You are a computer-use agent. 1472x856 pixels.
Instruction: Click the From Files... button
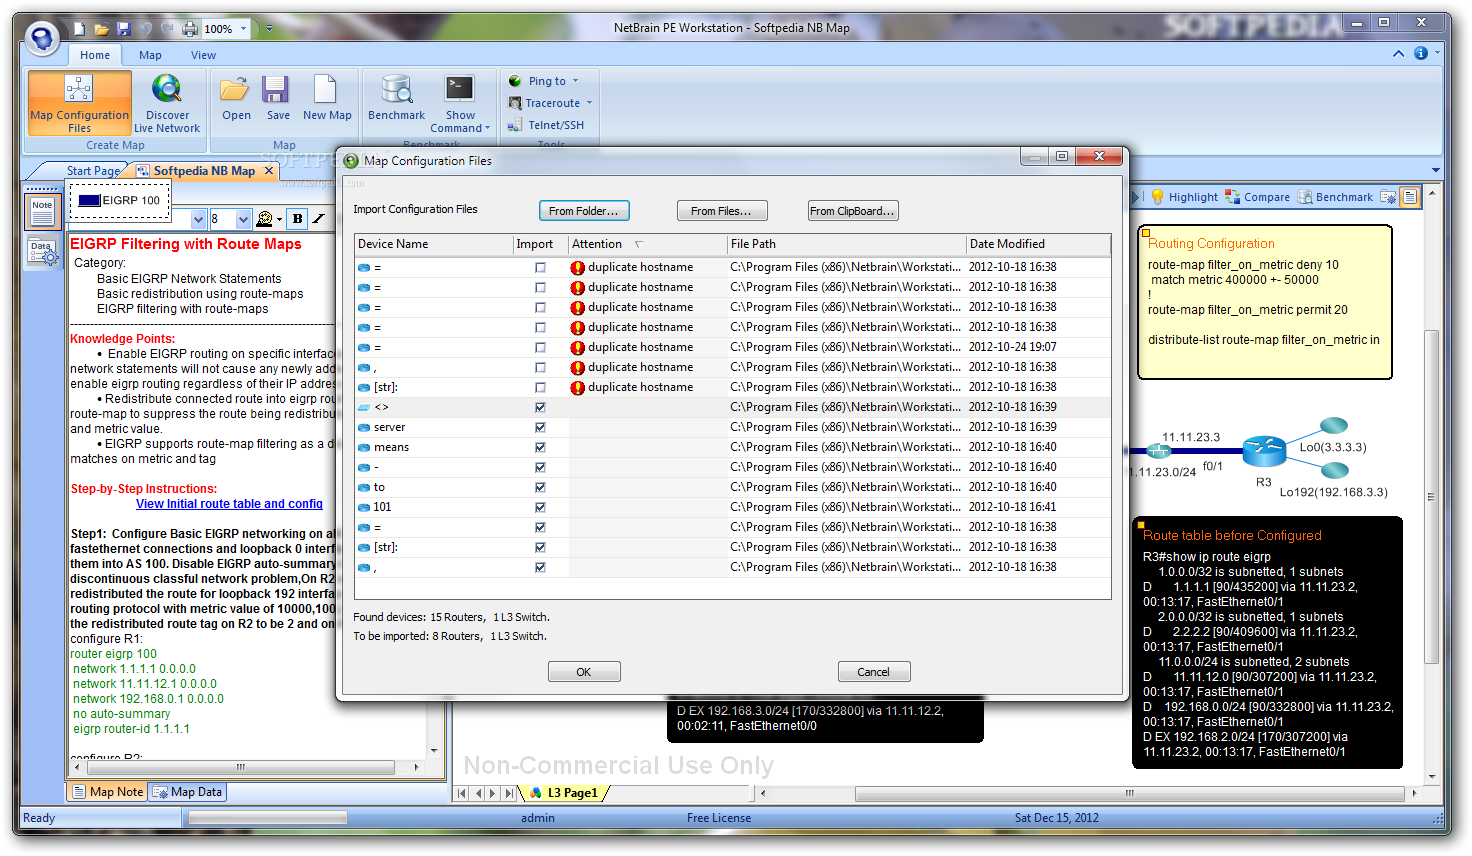[x=721, y=211]
